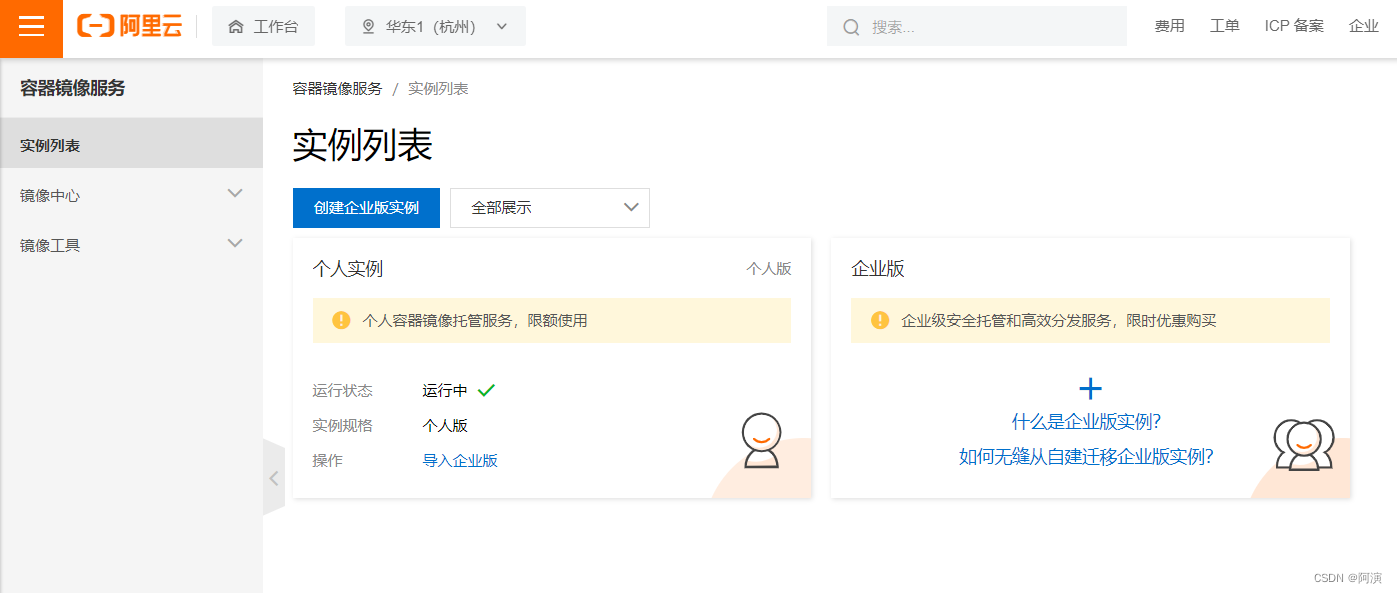This screenshot has height=593, width=1397.
Task: Open 什么是企业版实例? link
Action: pos(1087,421)
